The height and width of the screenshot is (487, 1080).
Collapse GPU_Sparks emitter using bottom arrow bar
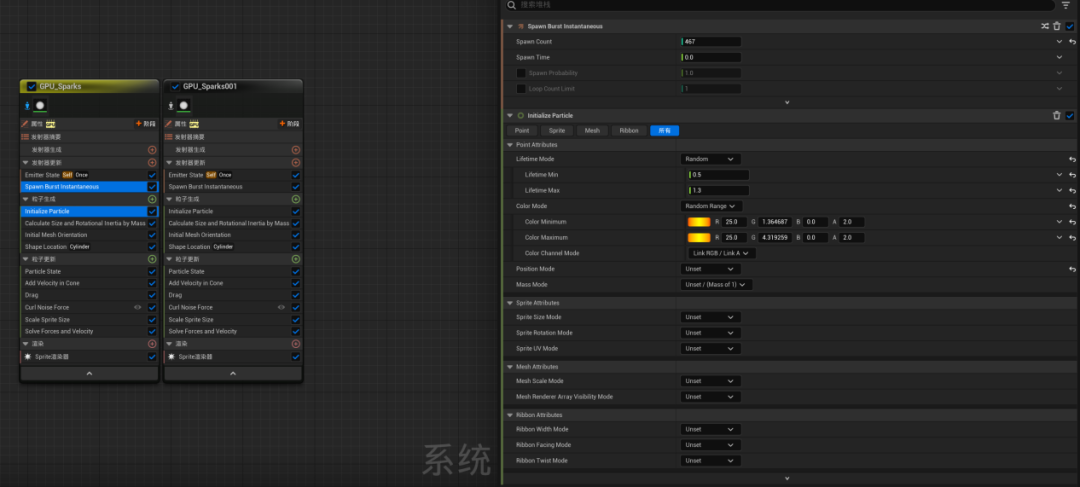pos(90,373)
